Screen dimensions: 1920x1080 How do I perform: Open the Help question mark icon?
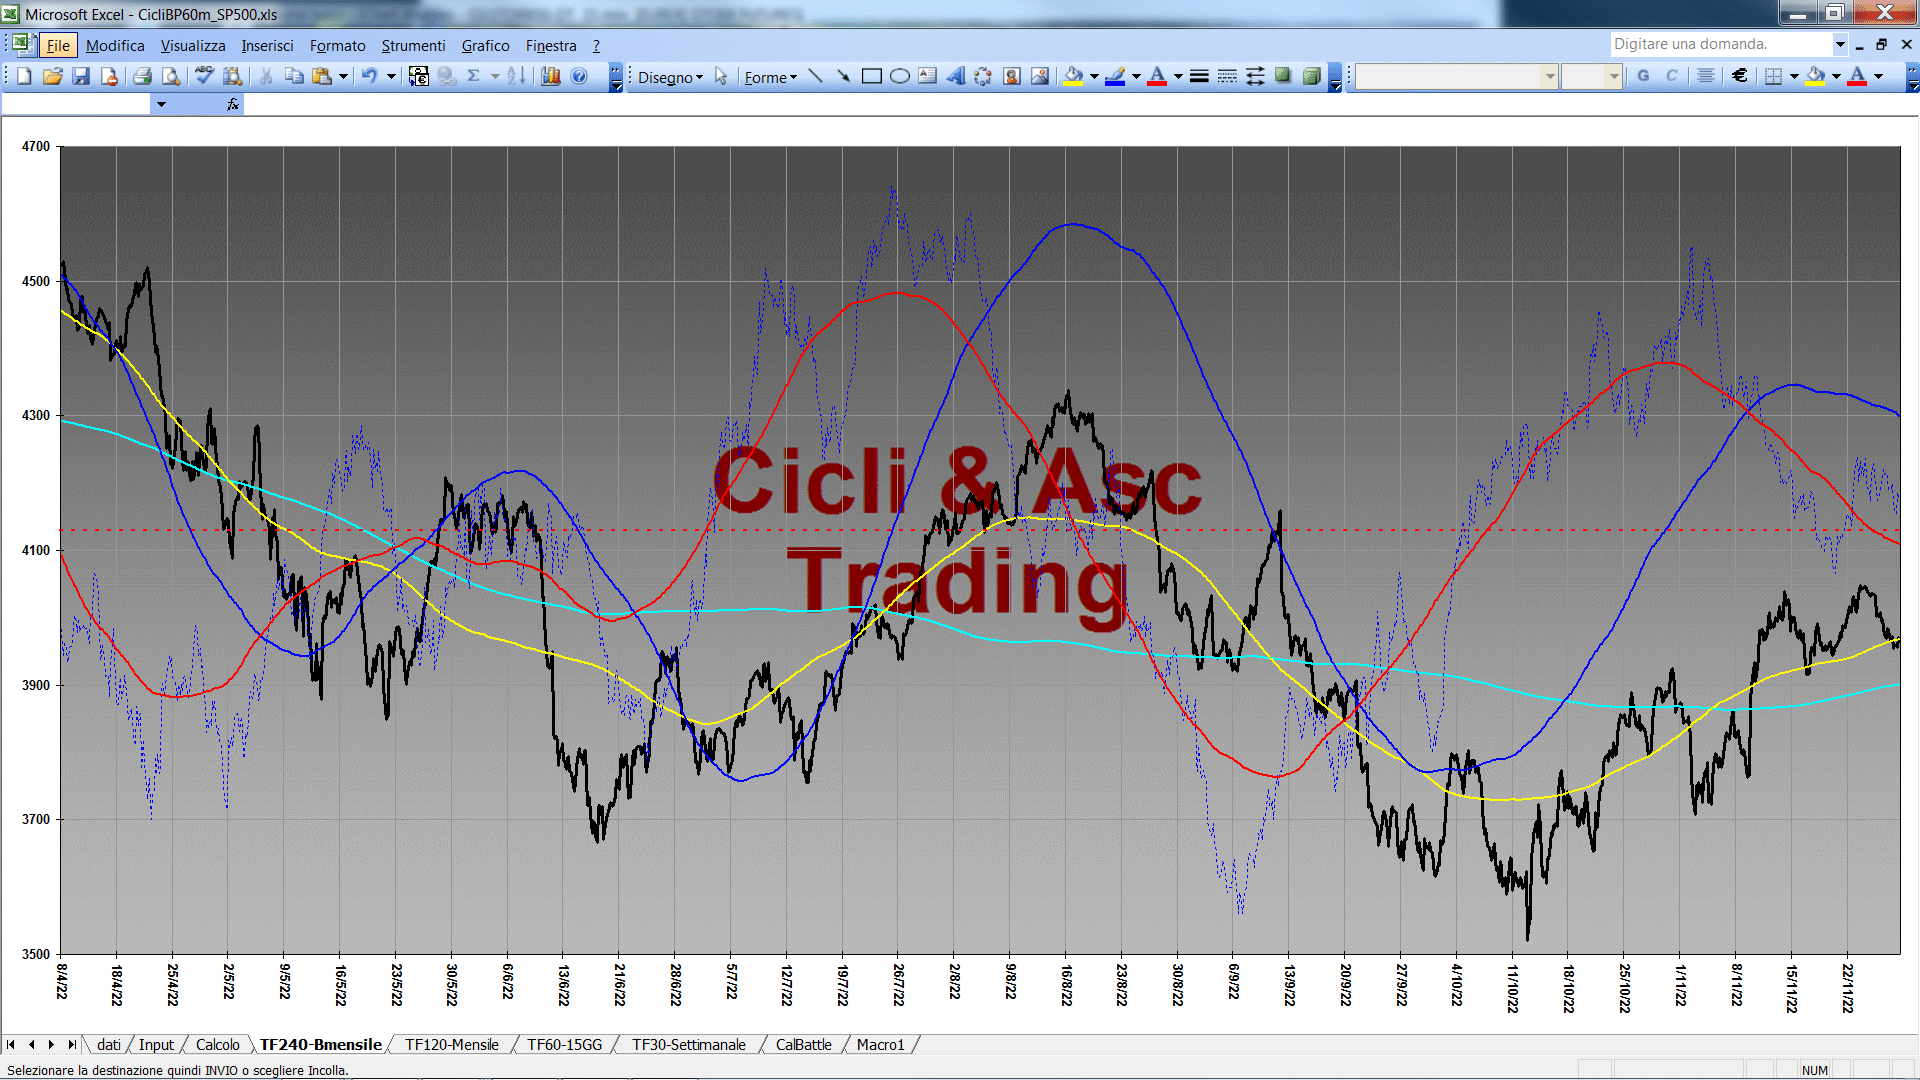coord(579,76)
